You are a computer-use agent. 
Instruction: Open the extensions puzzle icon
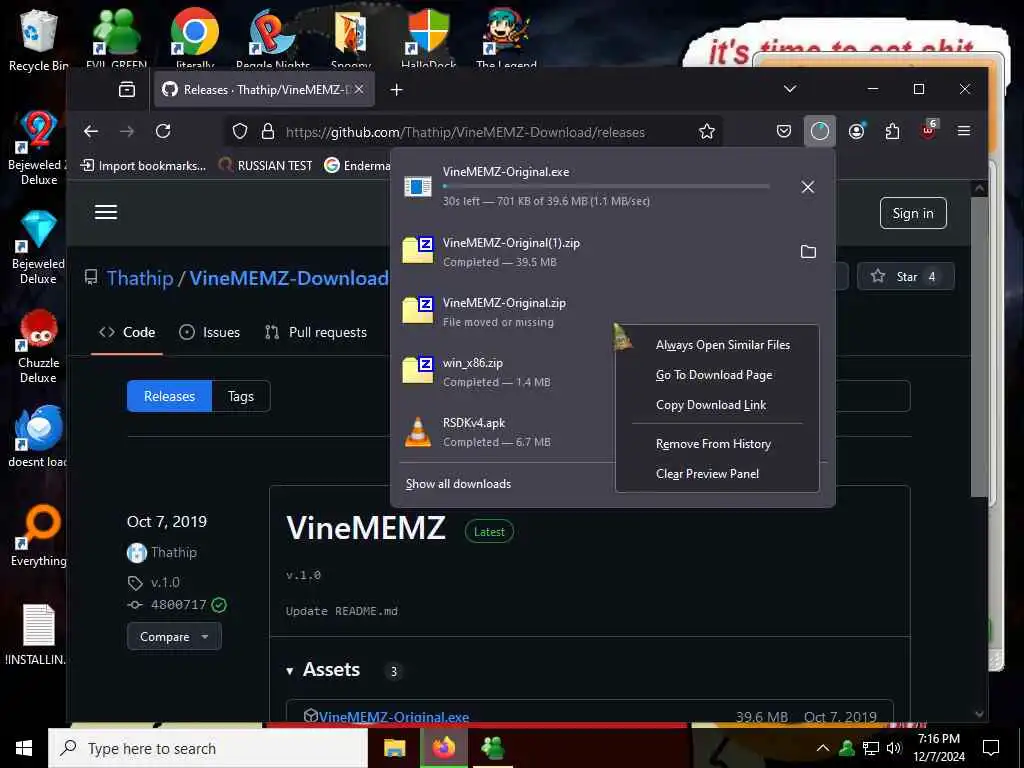[x=892, y=131]
